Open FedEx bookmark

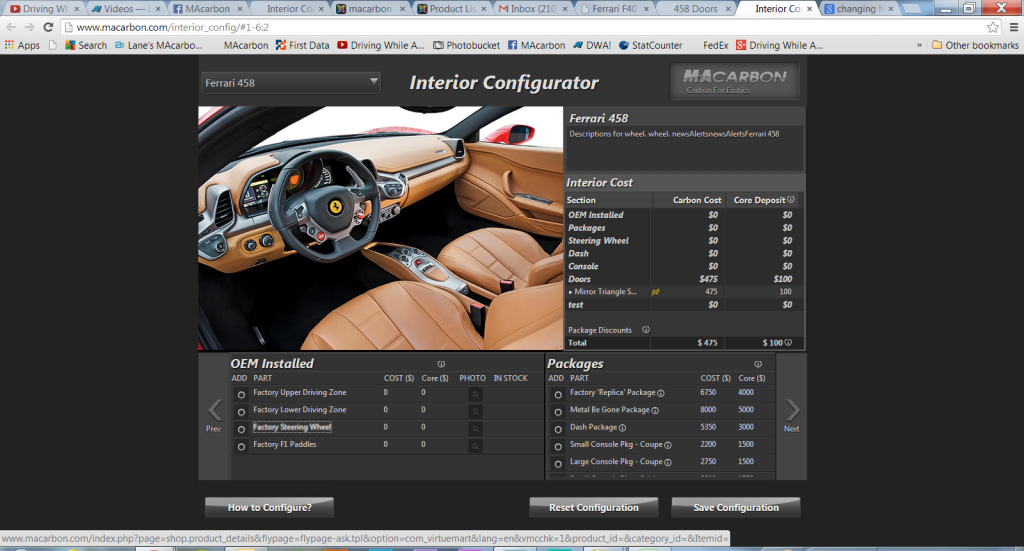click(x=716, y=45)
